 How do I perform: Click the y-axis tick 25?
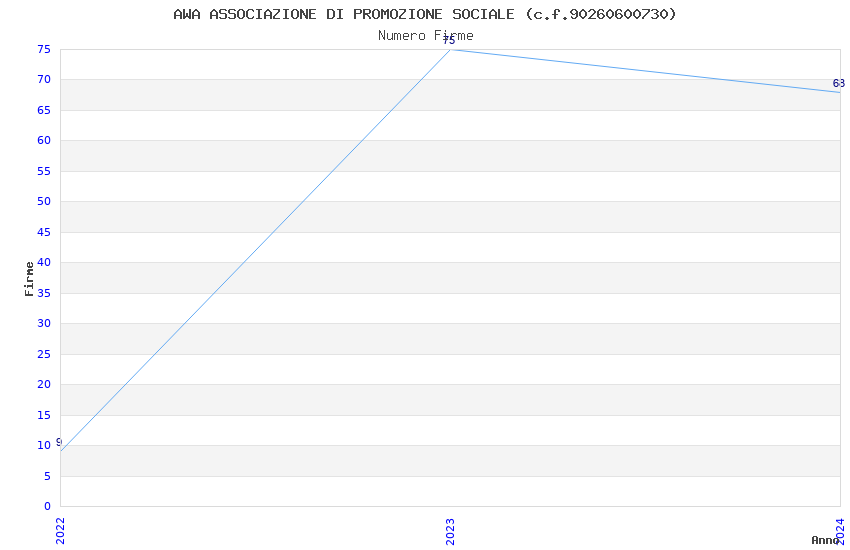pos(44,354)
